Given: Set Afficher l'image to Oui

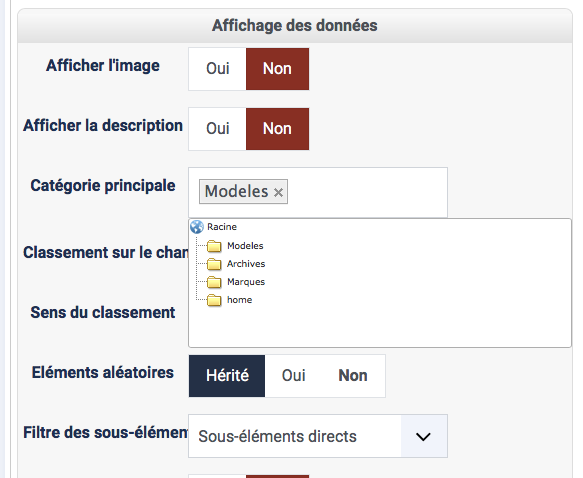Looking at the screenshot, I should [x=218, y=69].
